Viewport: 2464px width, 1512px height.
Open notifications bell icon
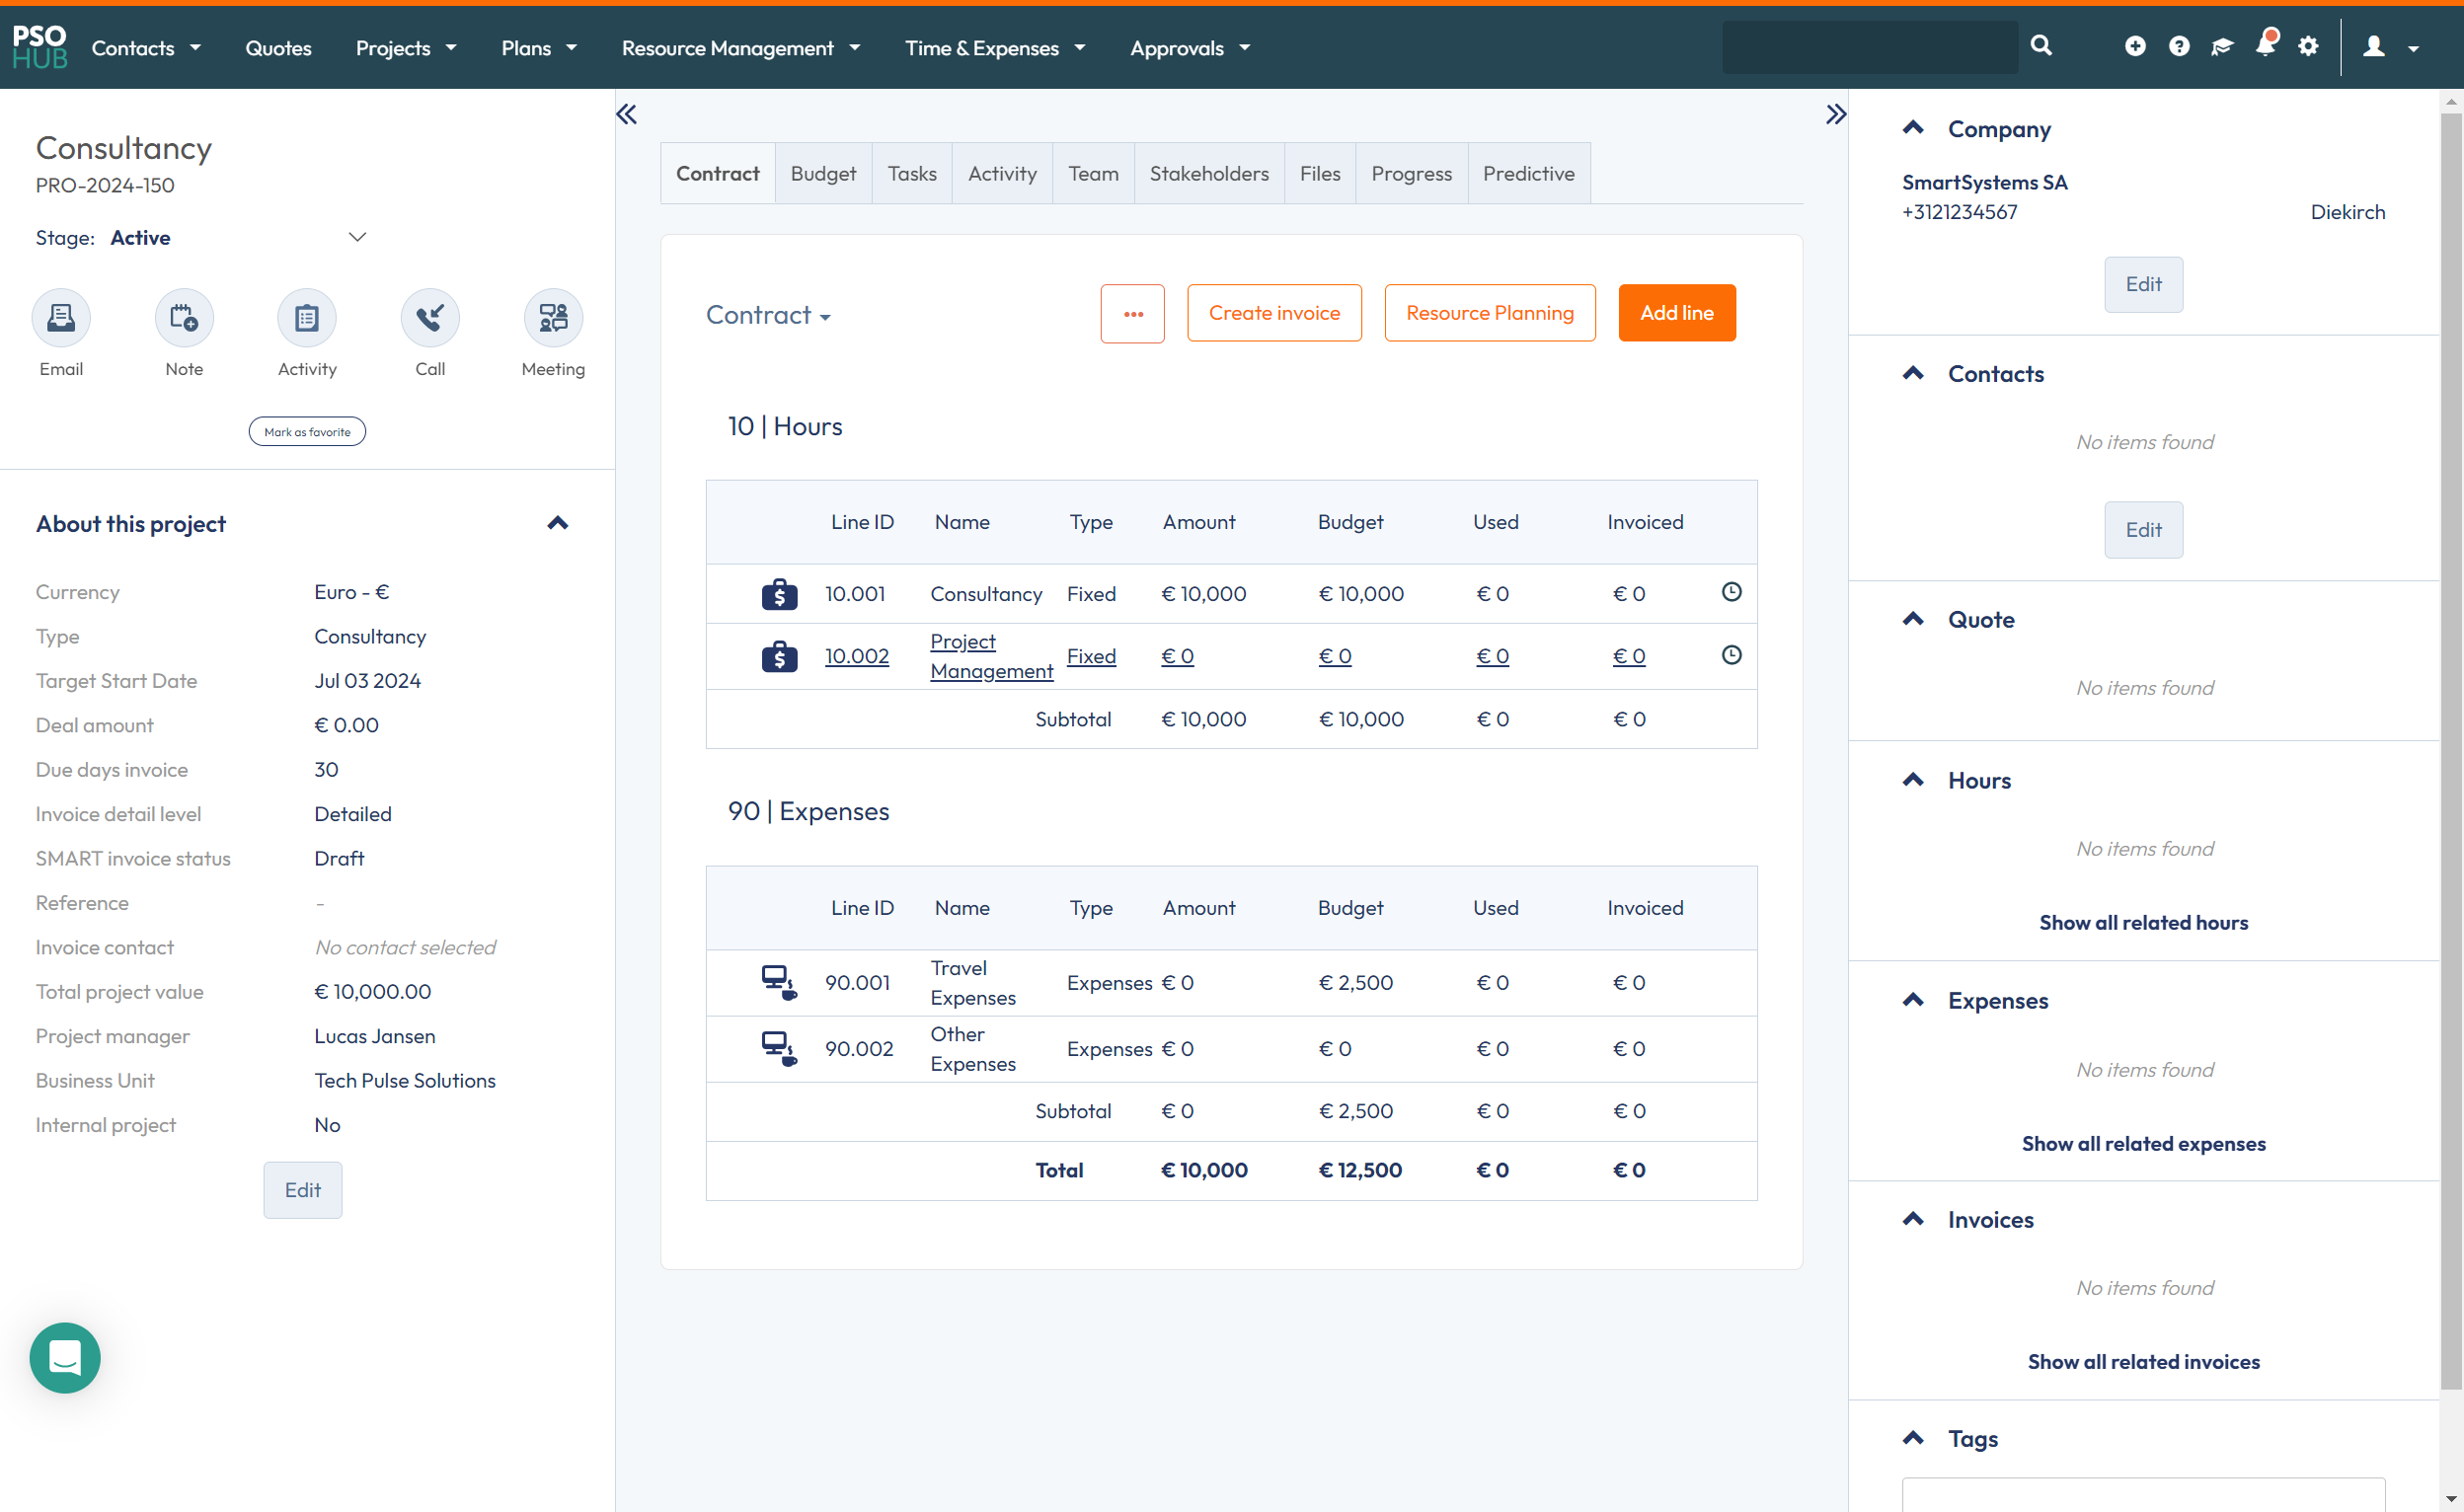point(2265,45)
